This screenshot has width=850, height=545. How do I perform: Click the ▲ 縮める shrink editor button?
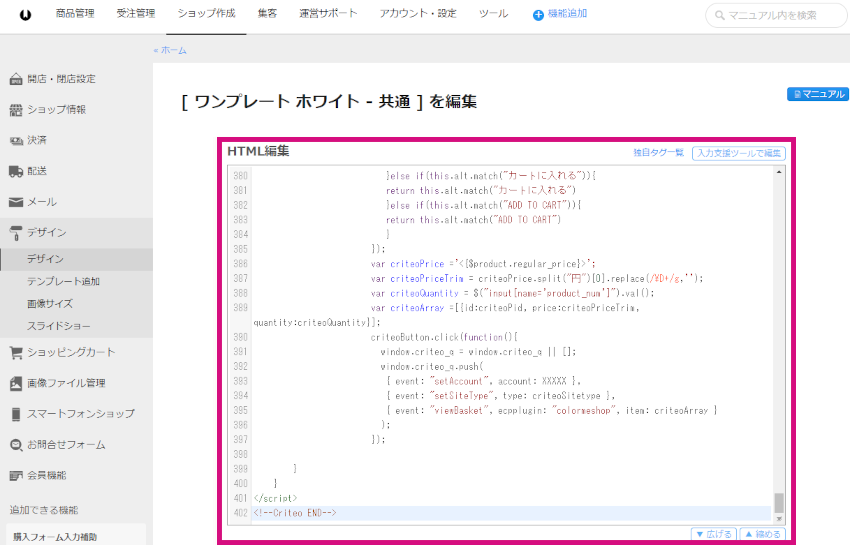763,534
